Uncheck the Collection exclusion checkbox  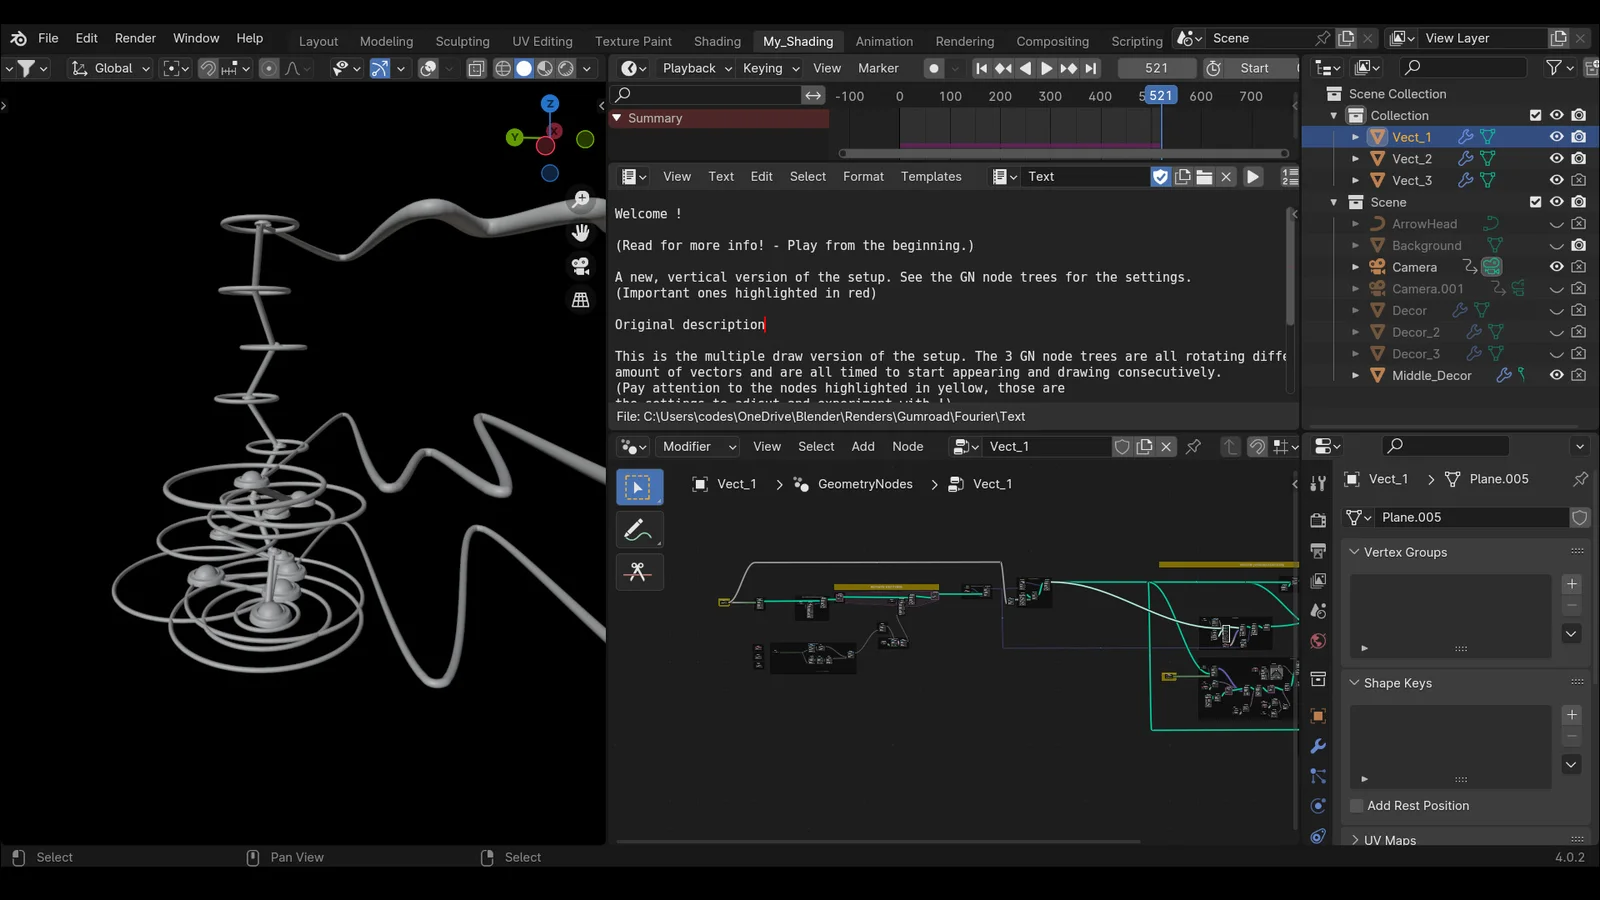pyautogui.click(x=1536, y=114)
